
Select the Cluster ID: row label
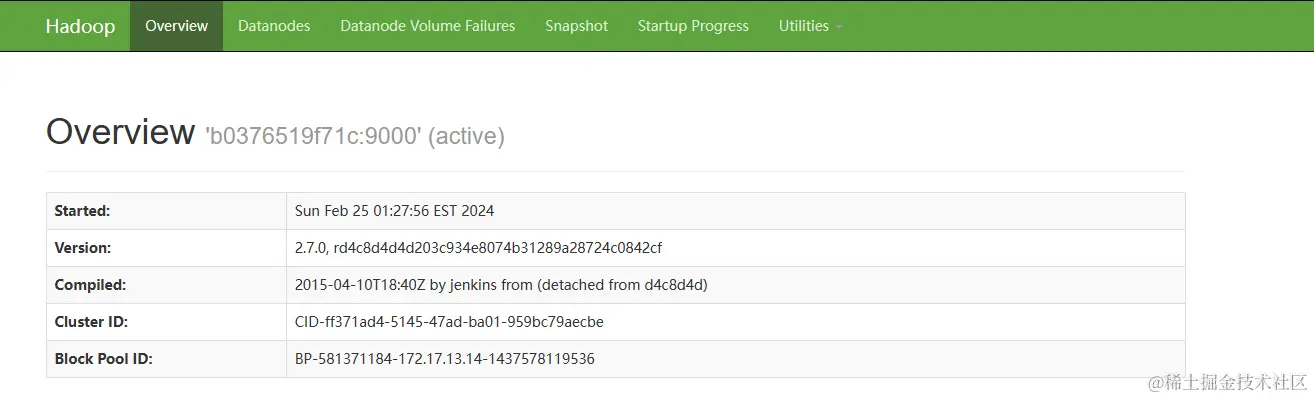point(91,322)
